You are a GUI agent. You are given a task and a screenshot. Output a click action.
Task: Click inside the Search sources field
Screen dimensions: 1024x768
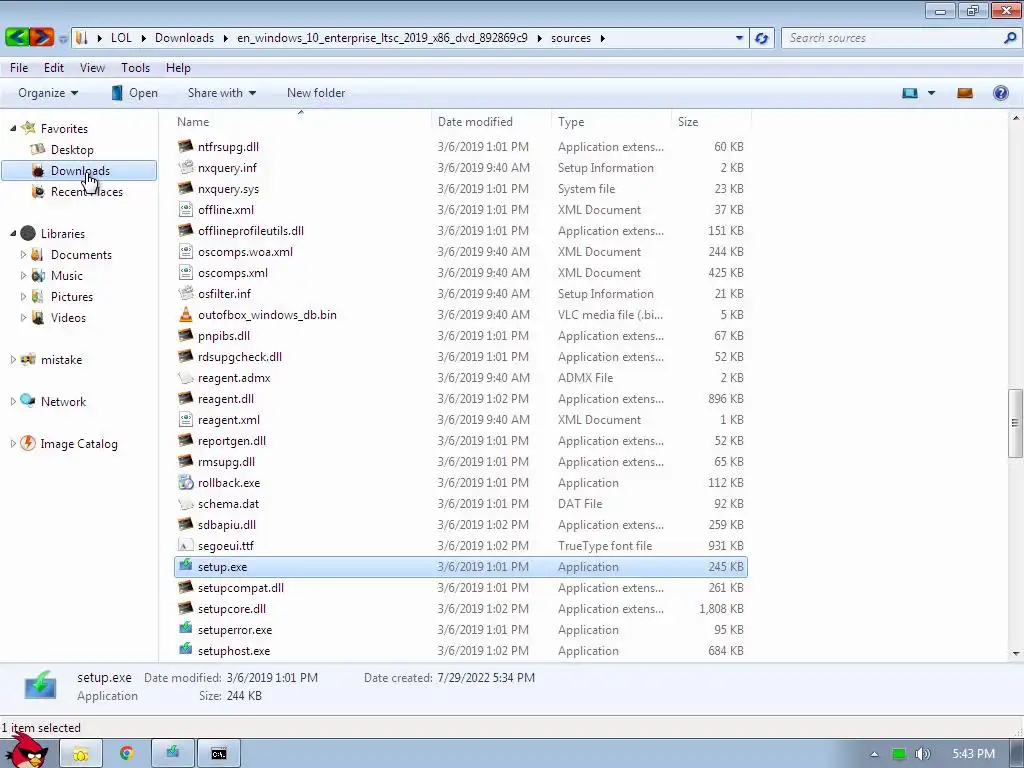[x=892, y=38]
